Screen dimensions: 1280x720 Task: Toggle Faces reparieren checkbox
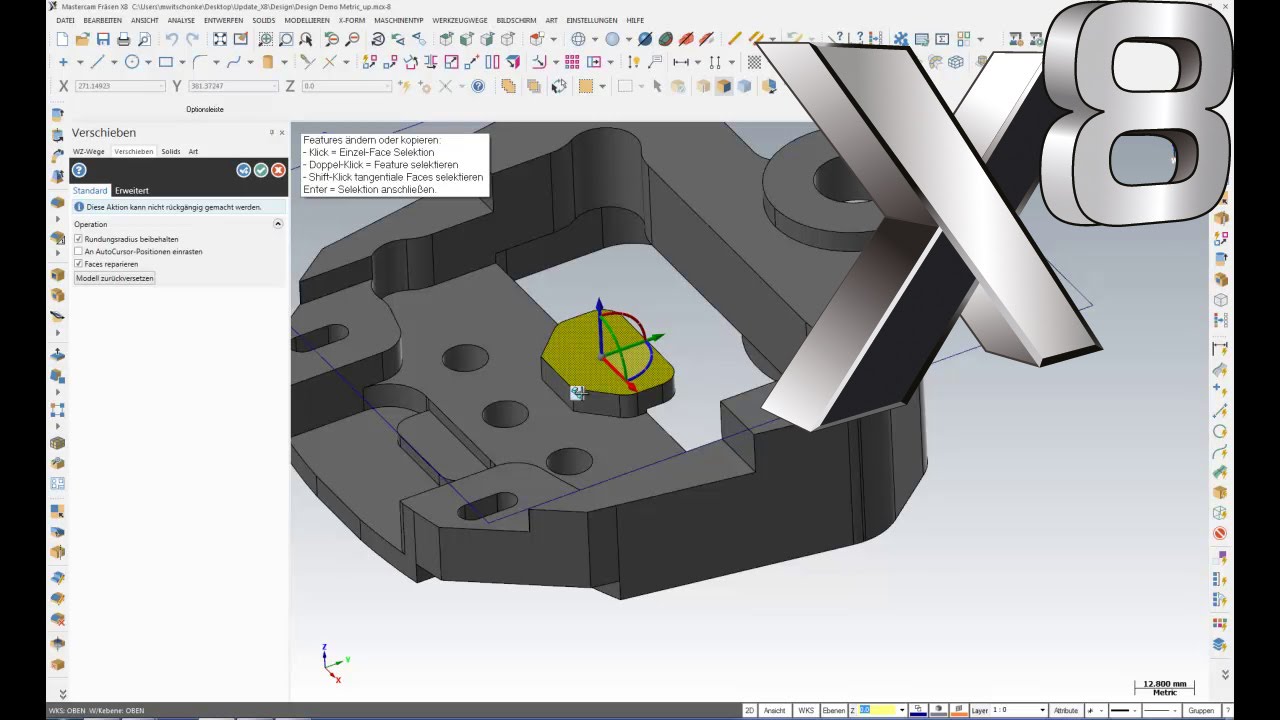coord(79,264)
